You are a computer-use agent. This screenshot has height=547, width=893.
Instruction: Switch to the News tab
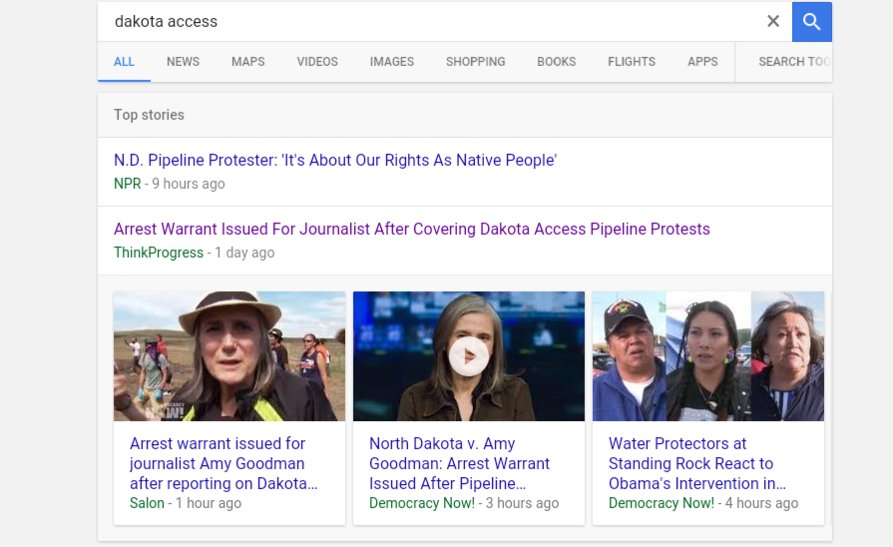183,62
